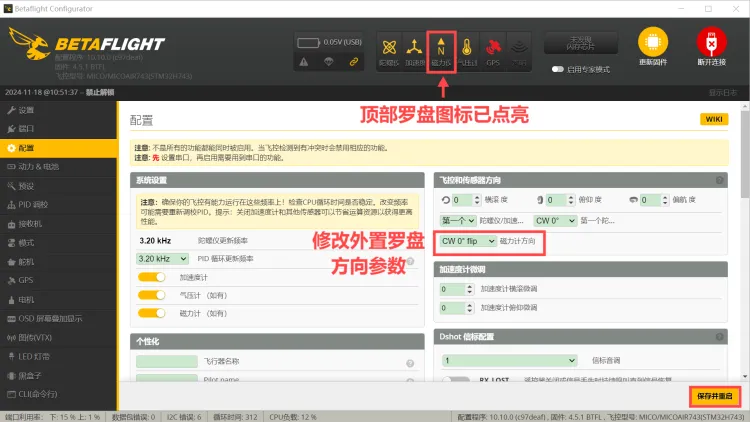750x422 pixels.
Task: Click the yaw degrees stepper arrows
Action: coord(665,200)
